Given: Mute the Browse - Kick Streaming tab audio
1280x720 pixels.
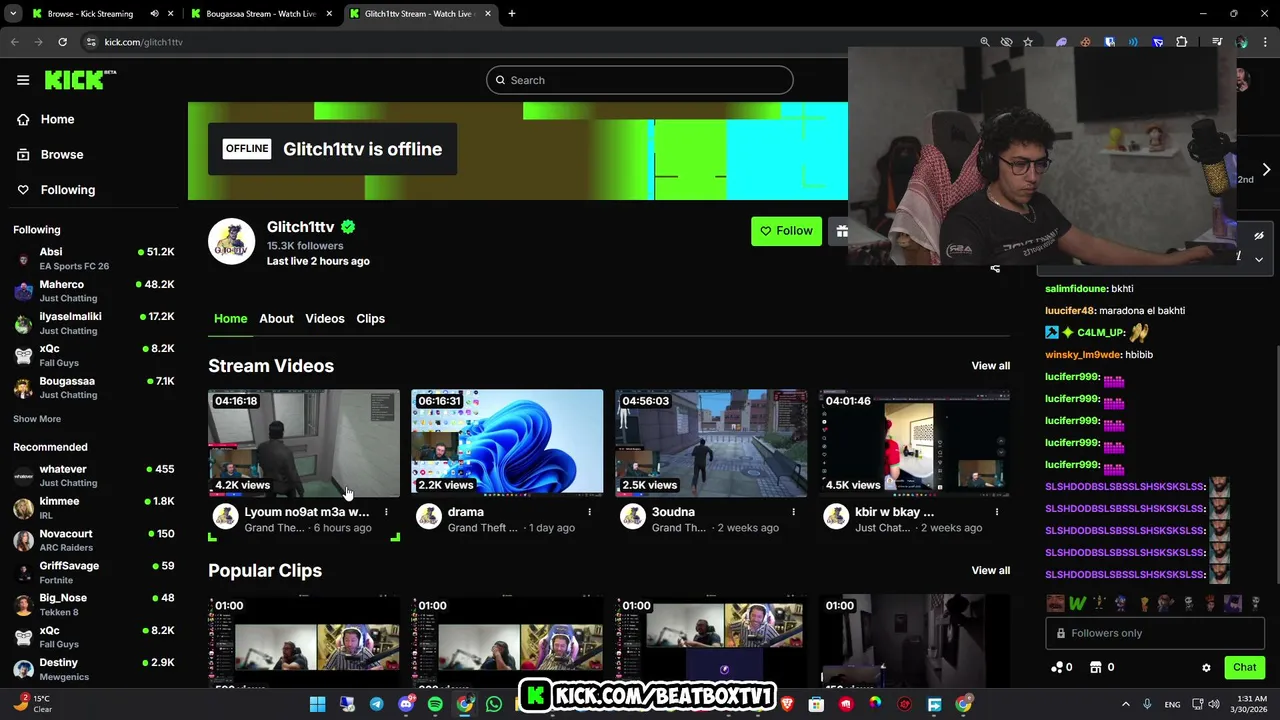Looking at the screenshot, I should [x=154, y=14].
